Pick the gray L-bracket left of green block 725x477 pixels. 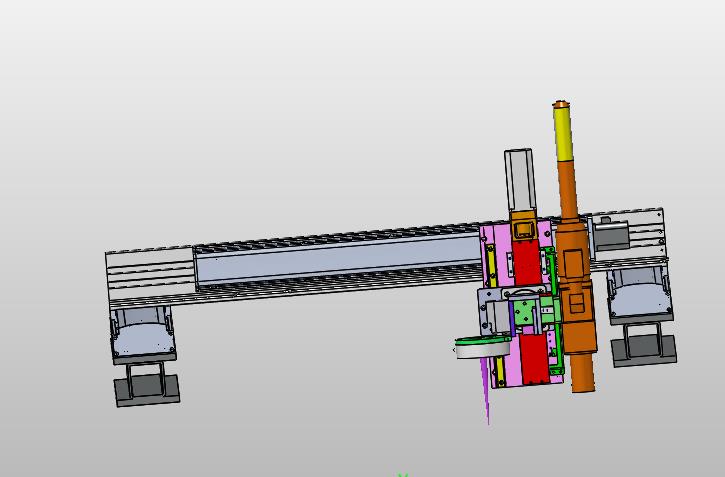click(492, 311)
